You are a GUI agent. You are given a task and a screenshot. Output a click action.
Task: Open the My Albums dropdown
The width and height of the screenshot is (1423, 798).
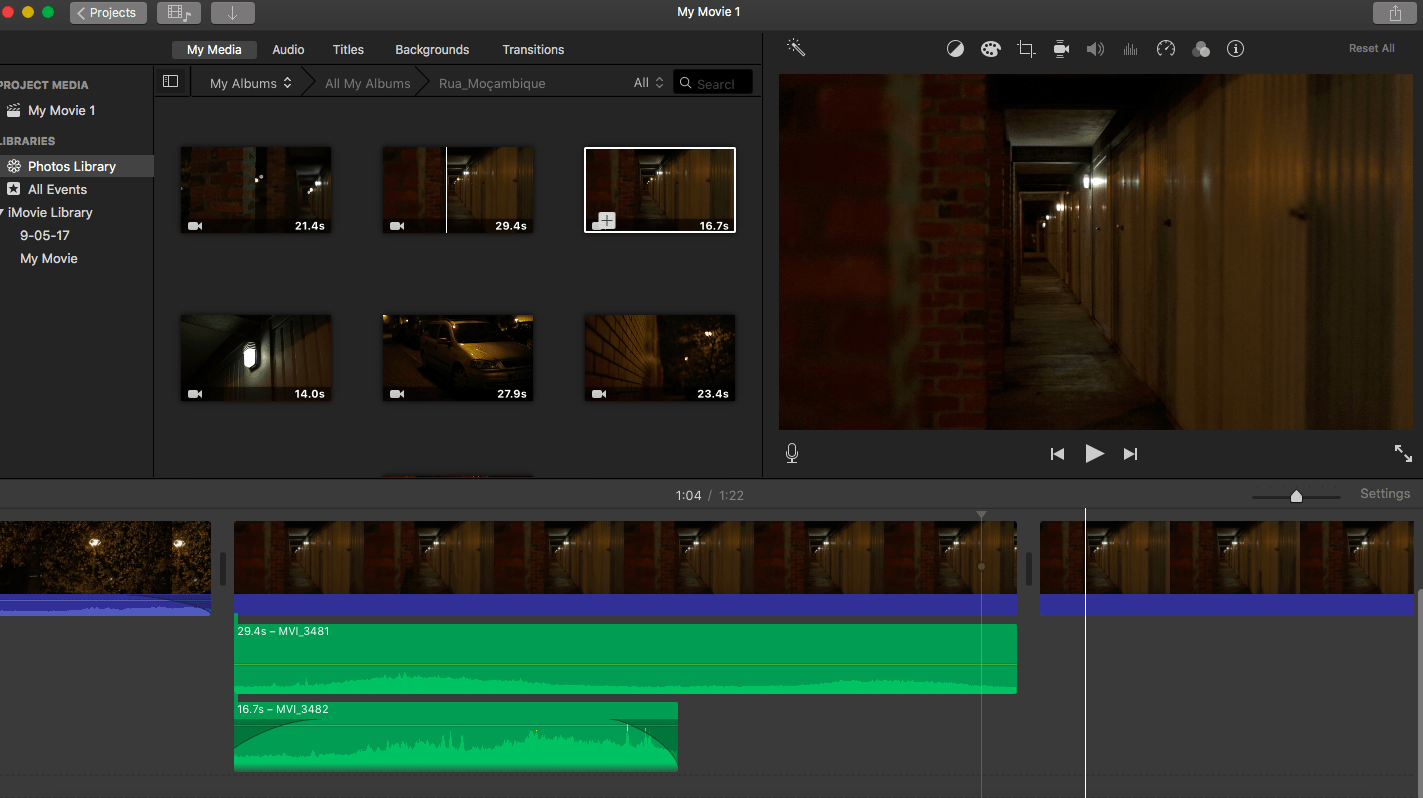coord(250,83)
